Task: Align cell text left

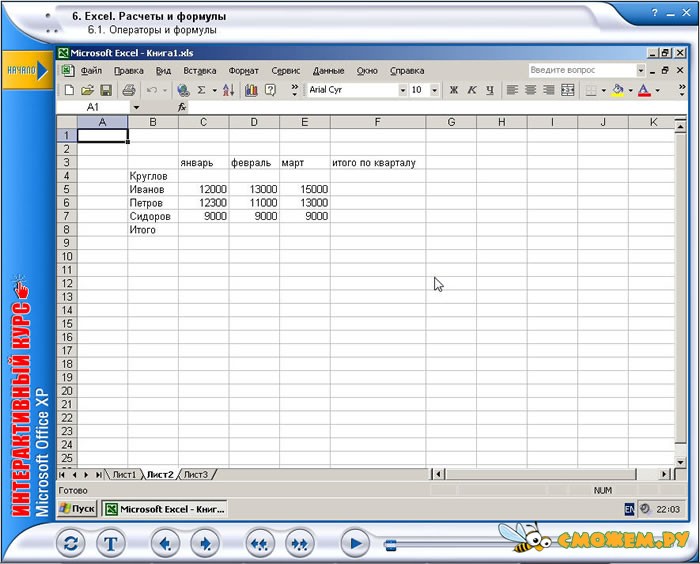Action: click(x=512, y=90)
